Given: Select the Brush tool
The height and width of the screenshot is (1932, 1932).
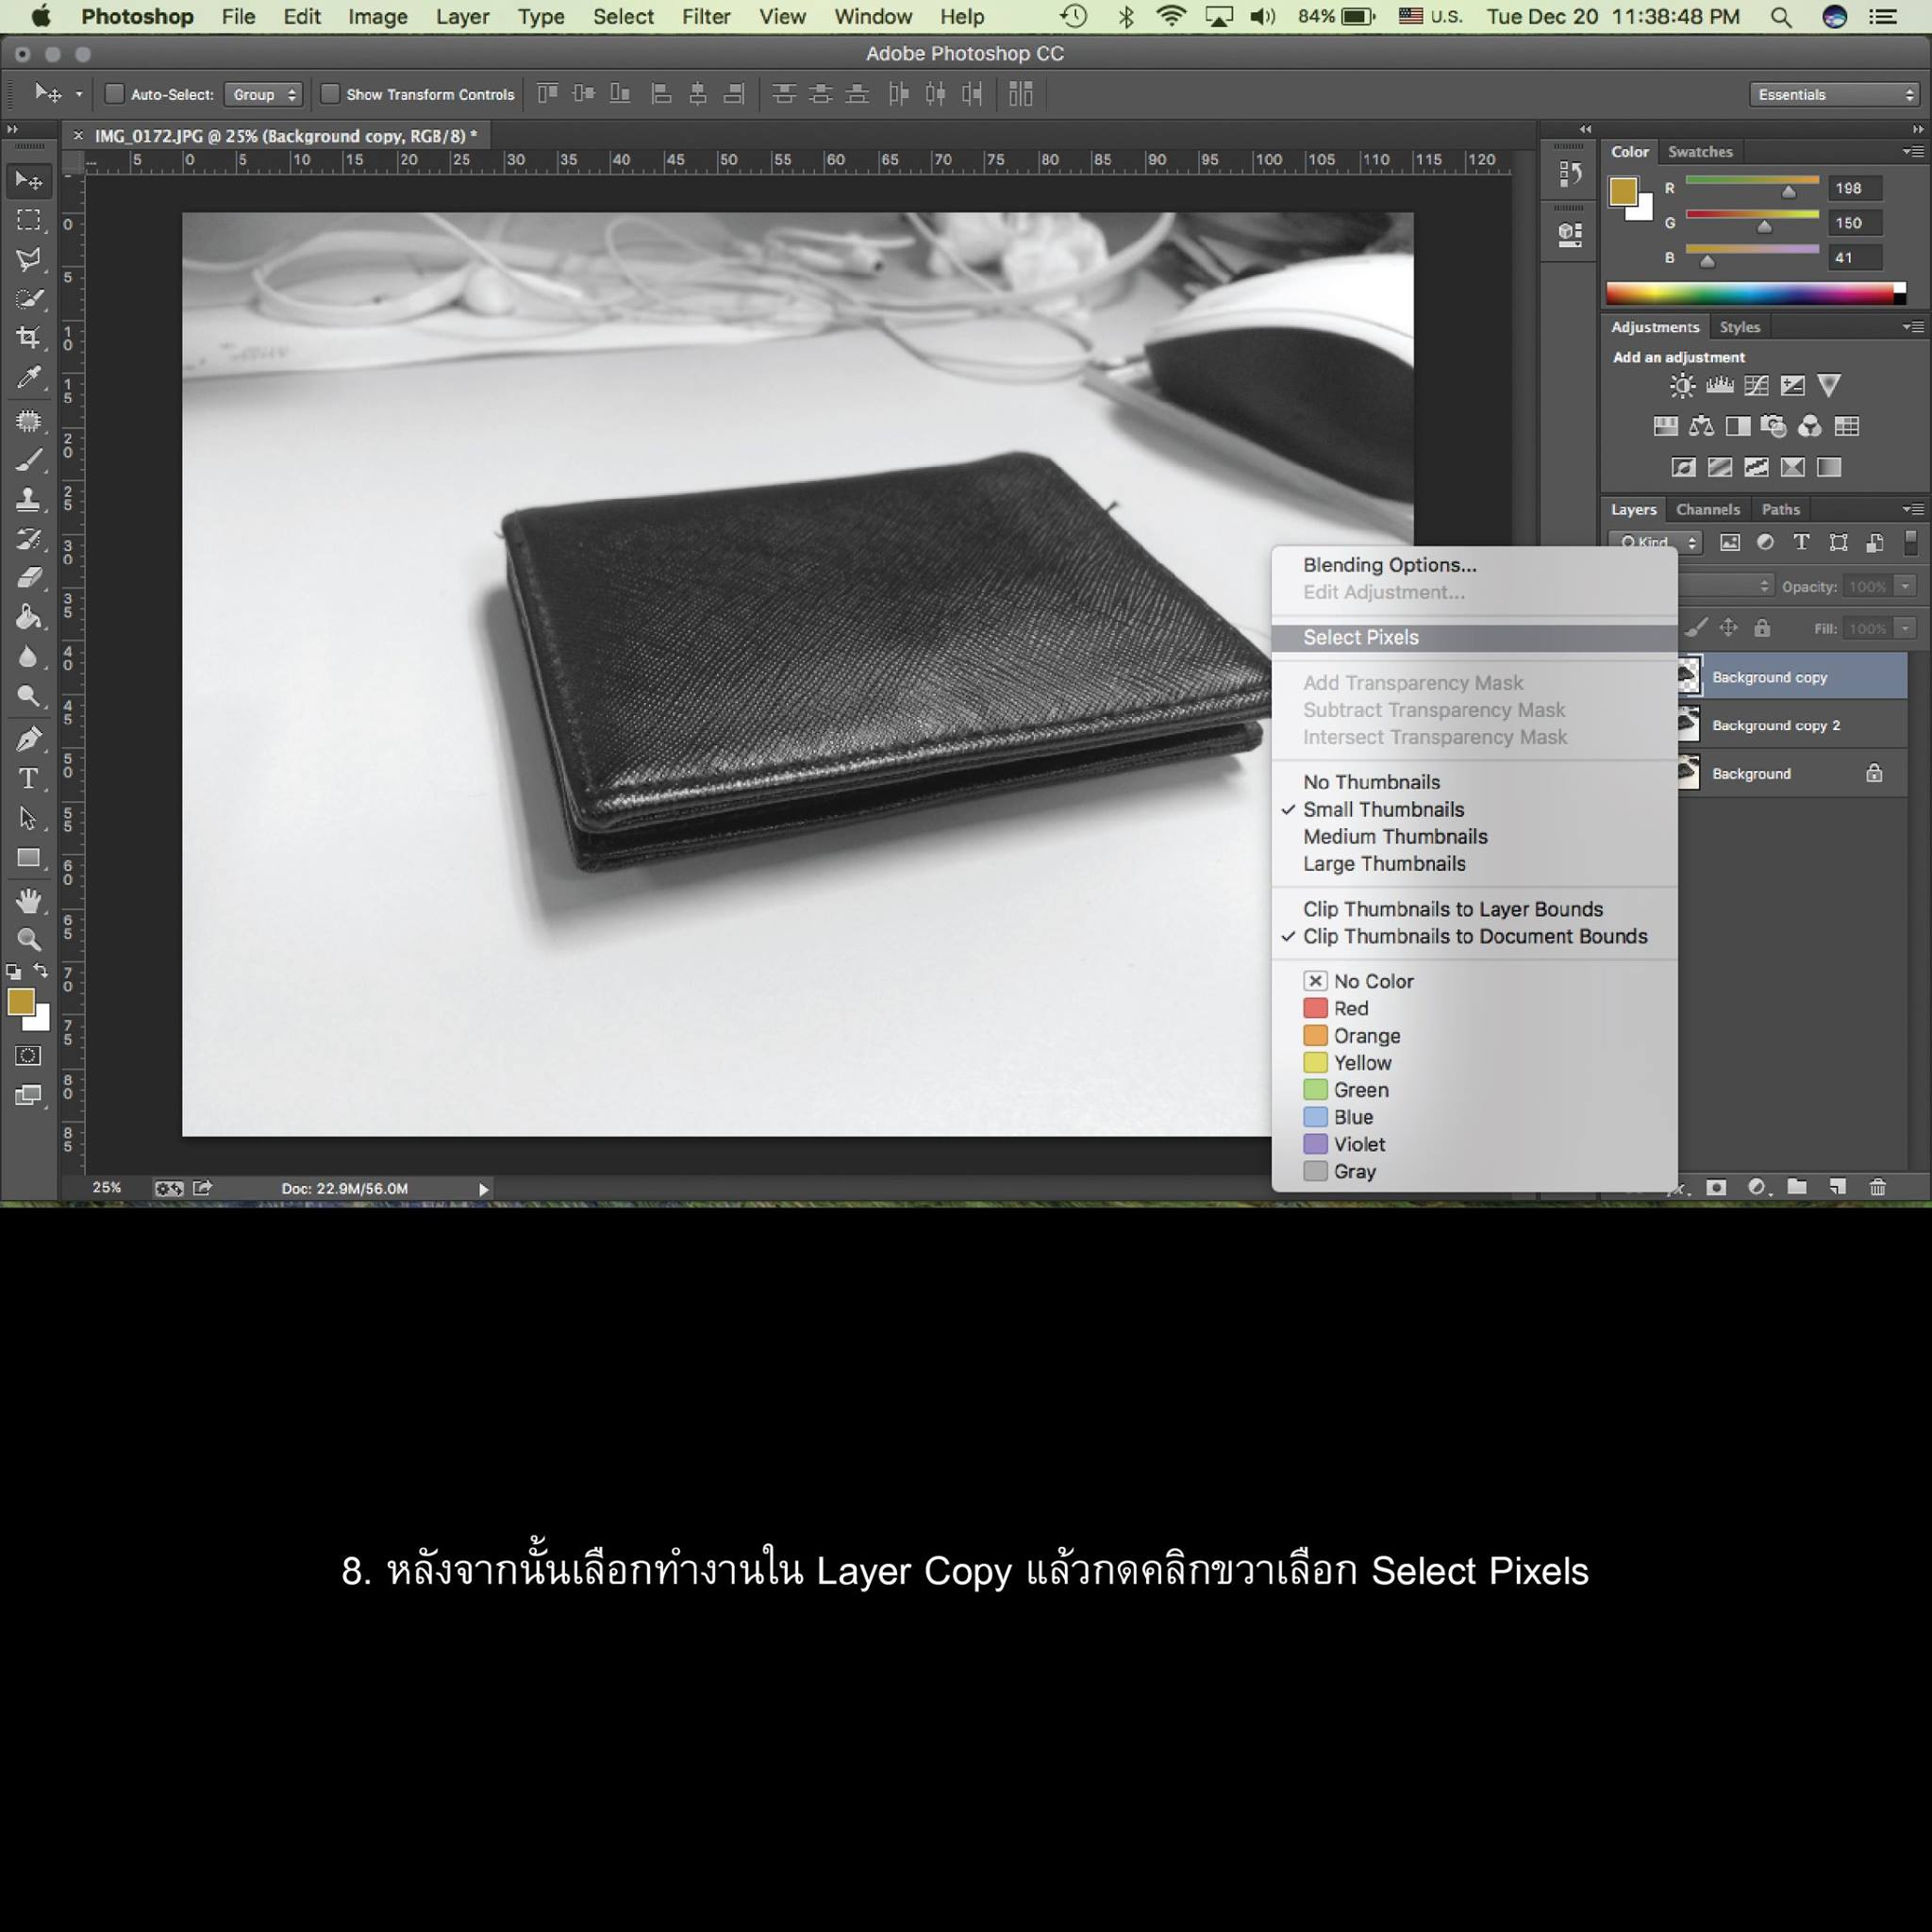Looking at the screenshot, I should (29, 460).
